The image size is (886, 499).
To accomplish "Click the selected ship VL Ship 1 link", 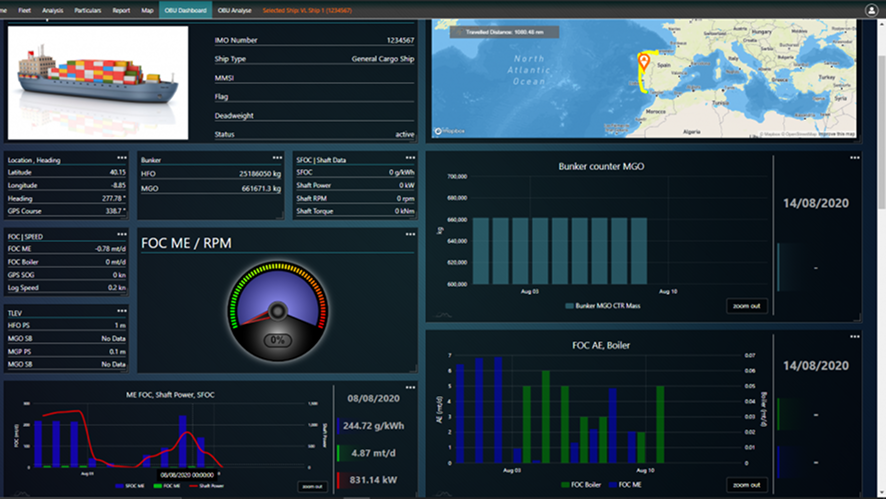I will point(307,10).
